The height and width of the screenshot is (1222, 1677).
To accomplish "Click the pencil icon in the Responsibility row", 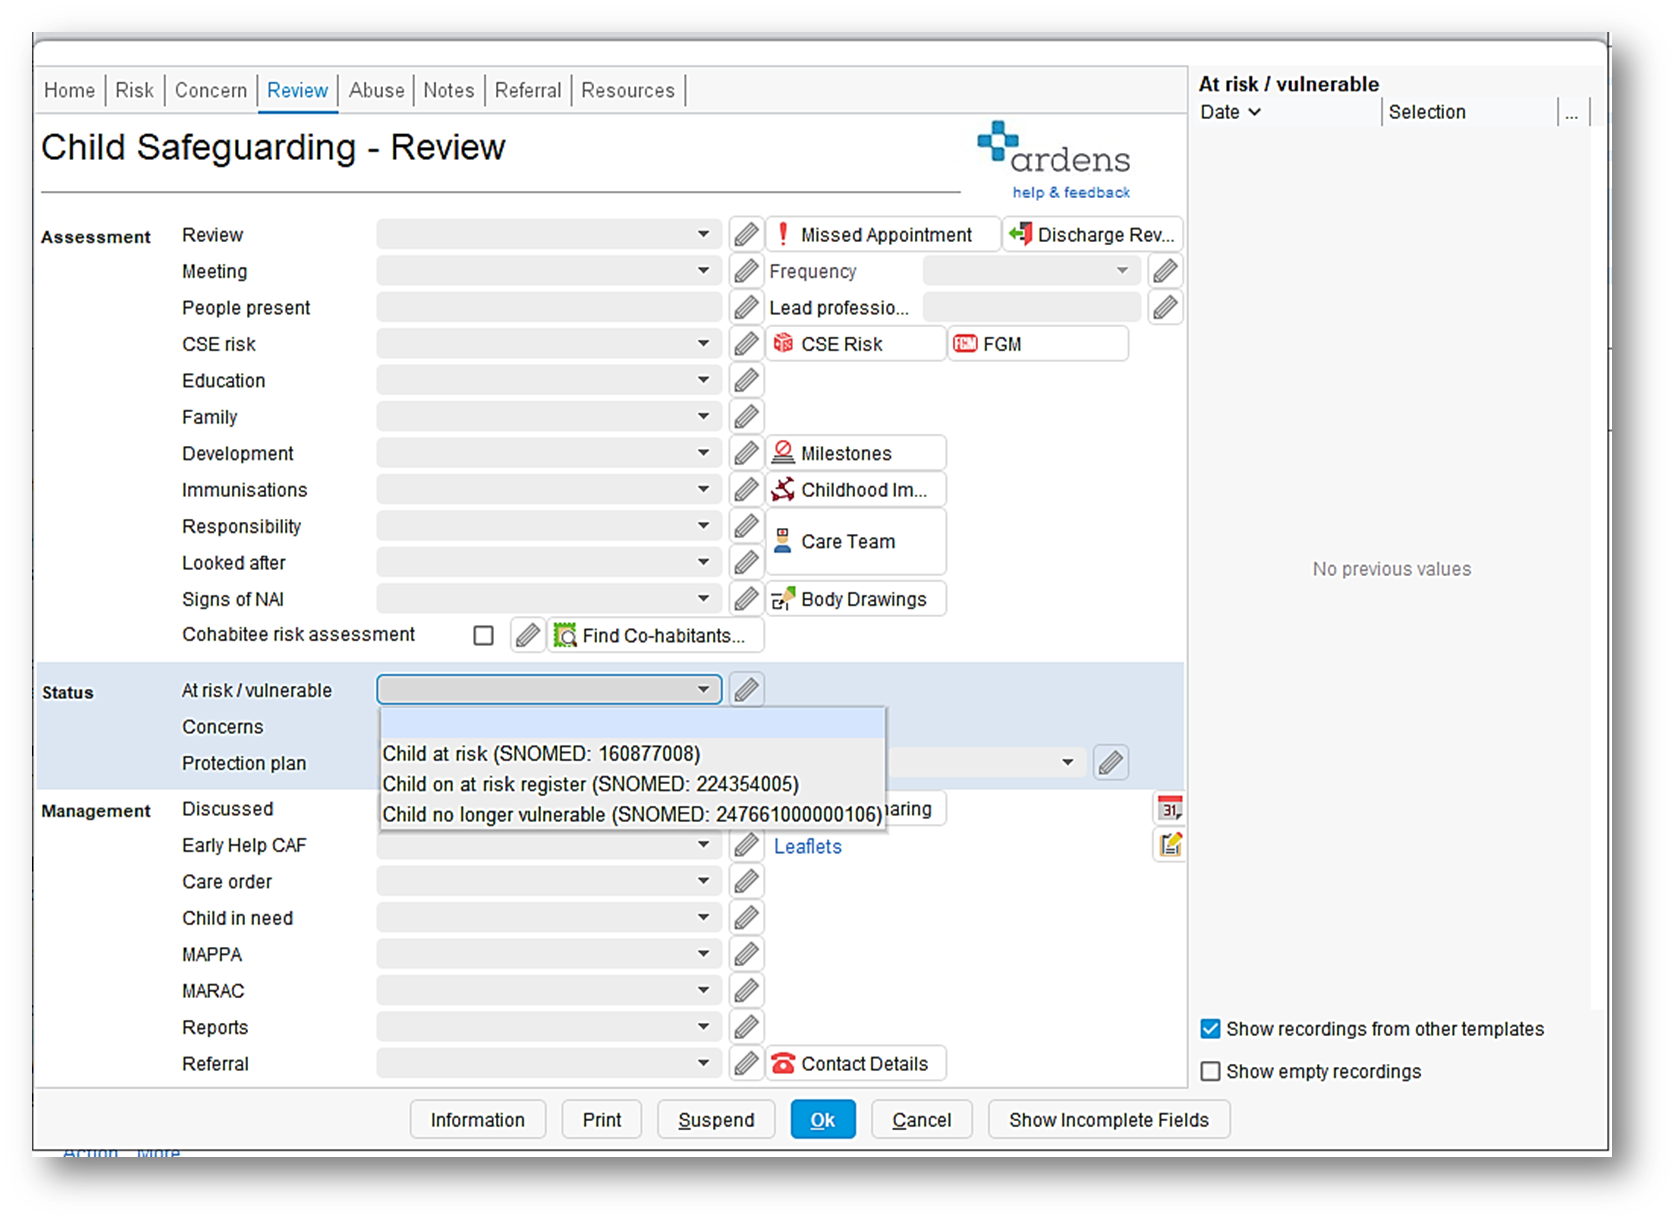I will [746, 526].
